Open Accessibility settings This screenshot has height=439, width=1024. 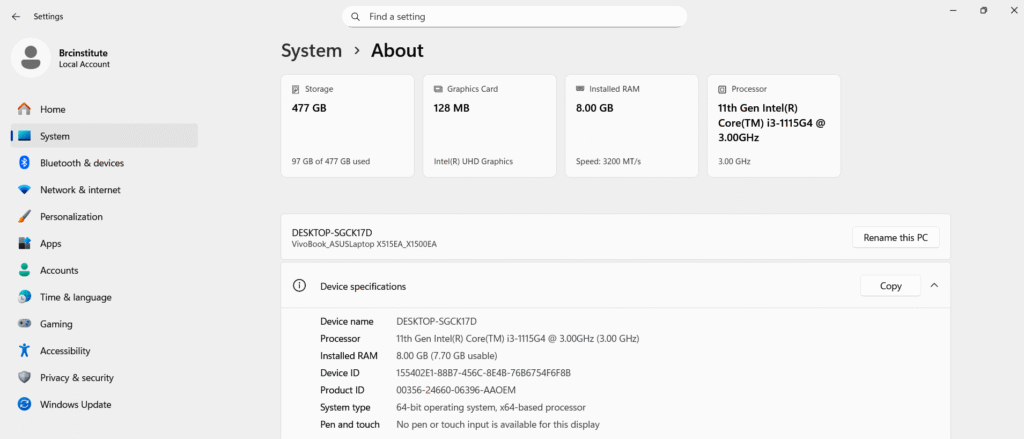104,350
